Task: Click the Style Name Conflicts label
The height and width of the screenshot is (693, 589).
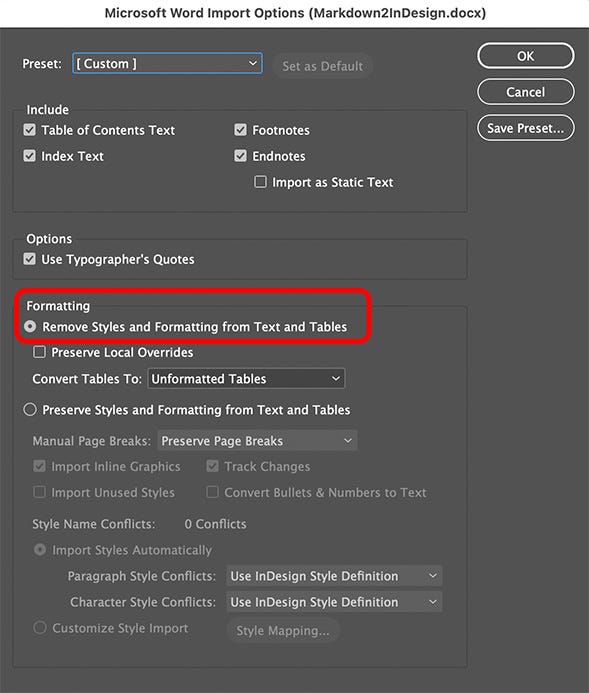Action: coord(94,524)
